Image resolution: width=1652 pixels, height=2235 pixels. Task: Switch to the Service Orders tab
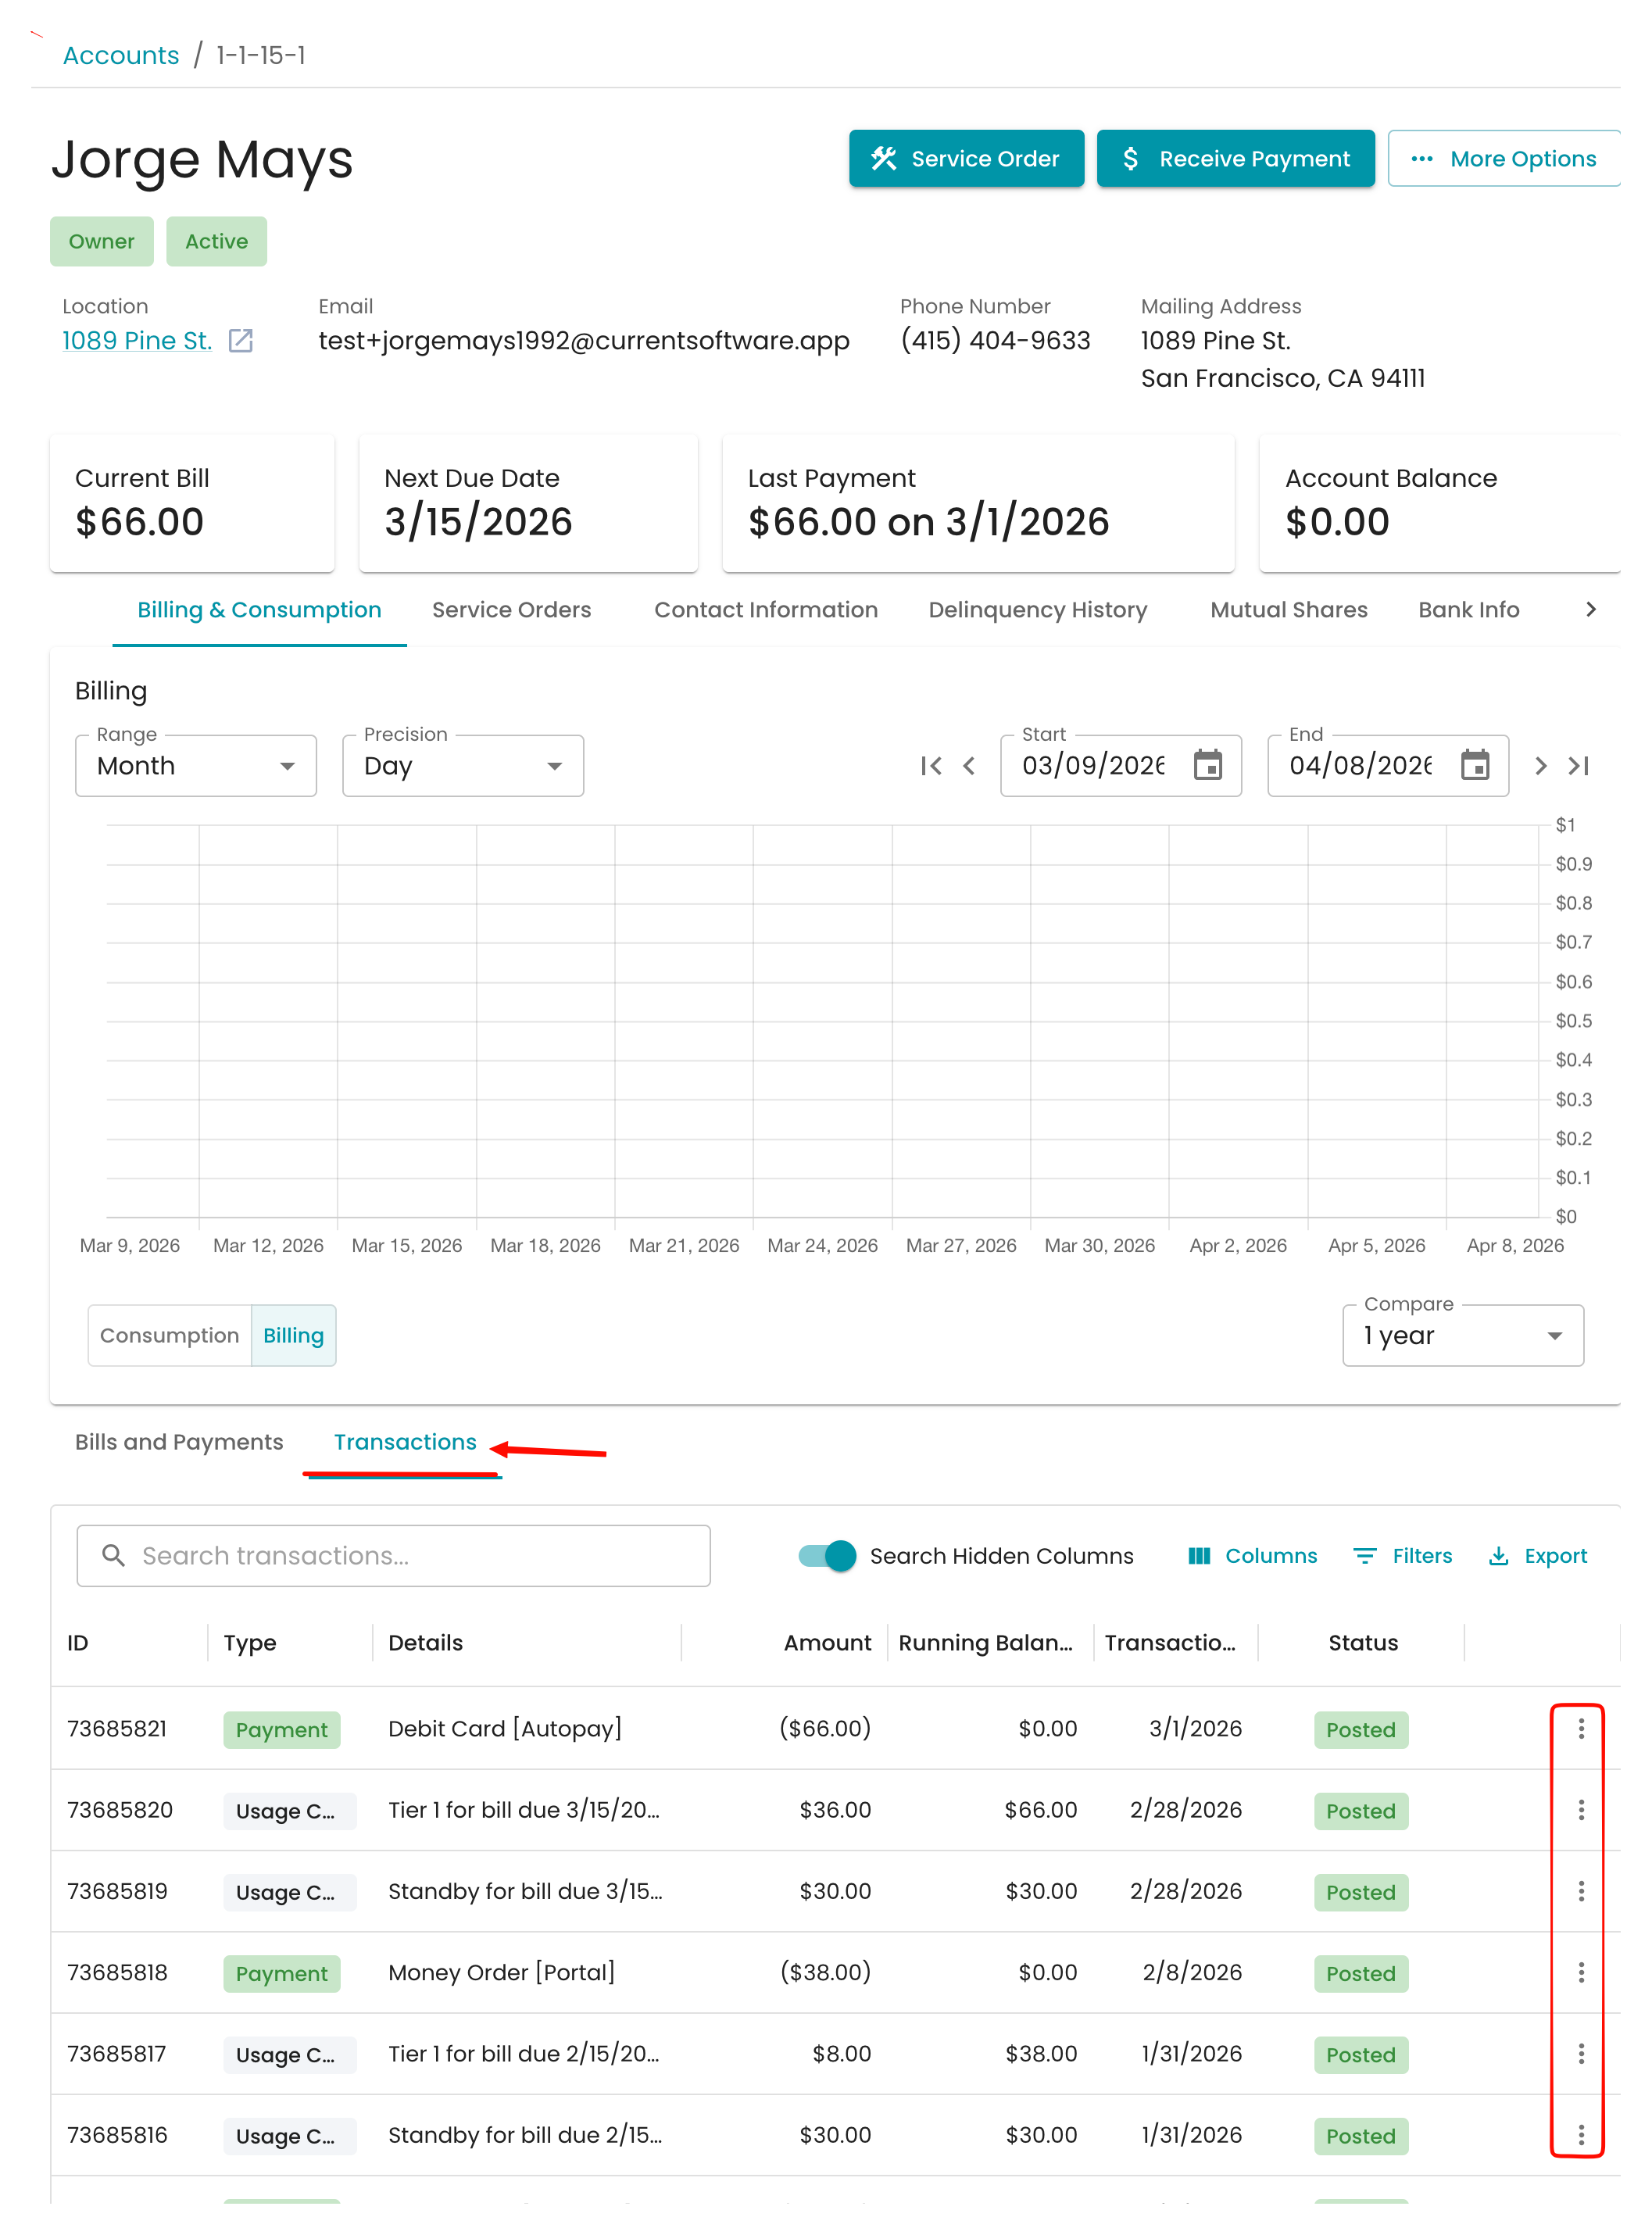click(511, 610)
